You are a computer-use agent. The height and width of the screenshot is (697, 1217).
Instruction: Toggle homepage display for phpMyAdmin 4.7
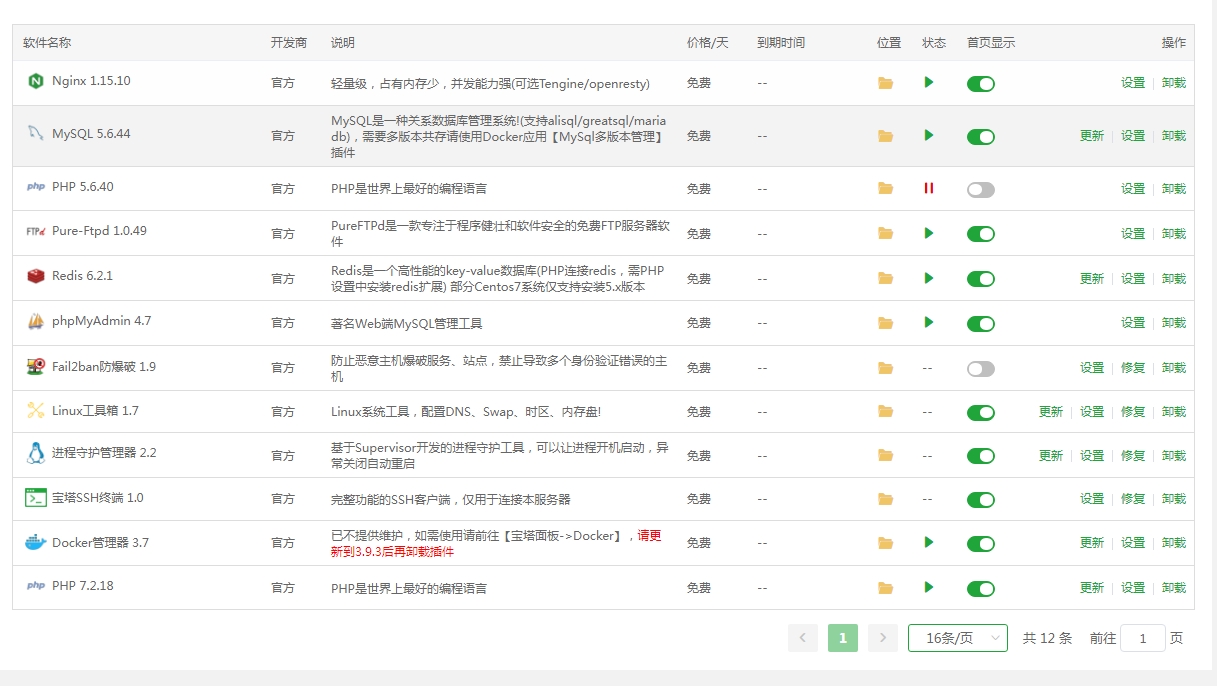coord(981,324)
